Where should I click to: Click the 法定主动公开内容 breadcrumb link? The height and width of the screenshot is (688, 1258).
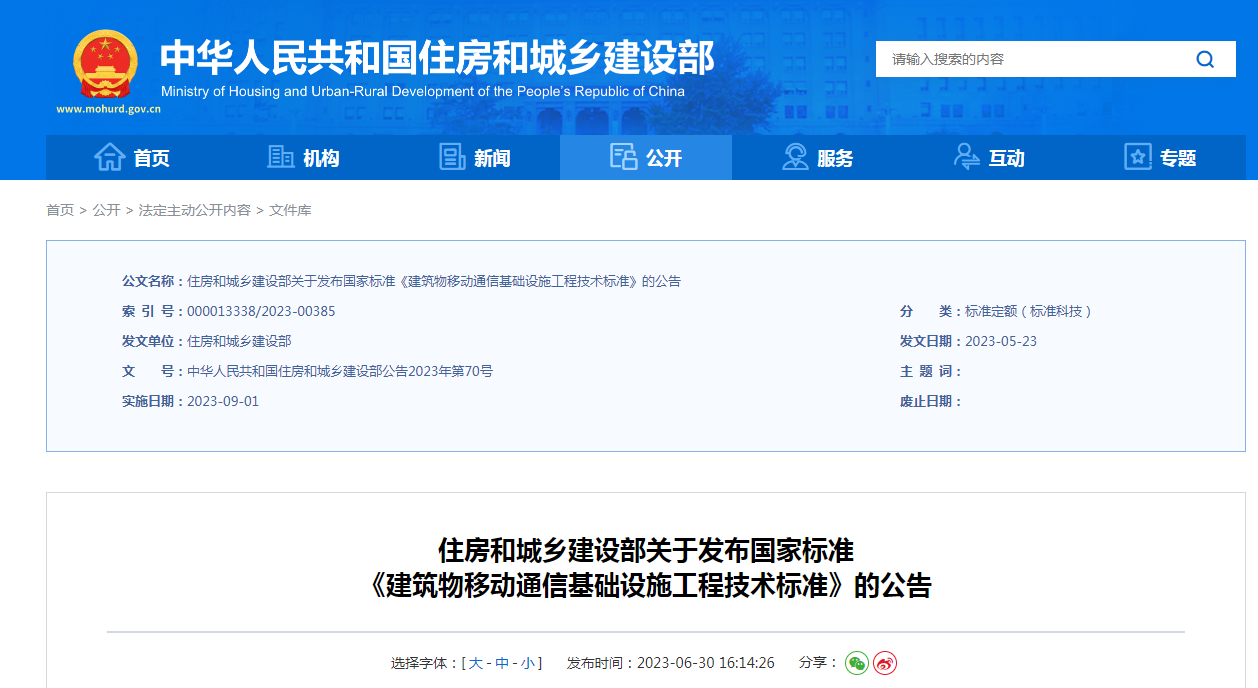click(x=195, y=210)
